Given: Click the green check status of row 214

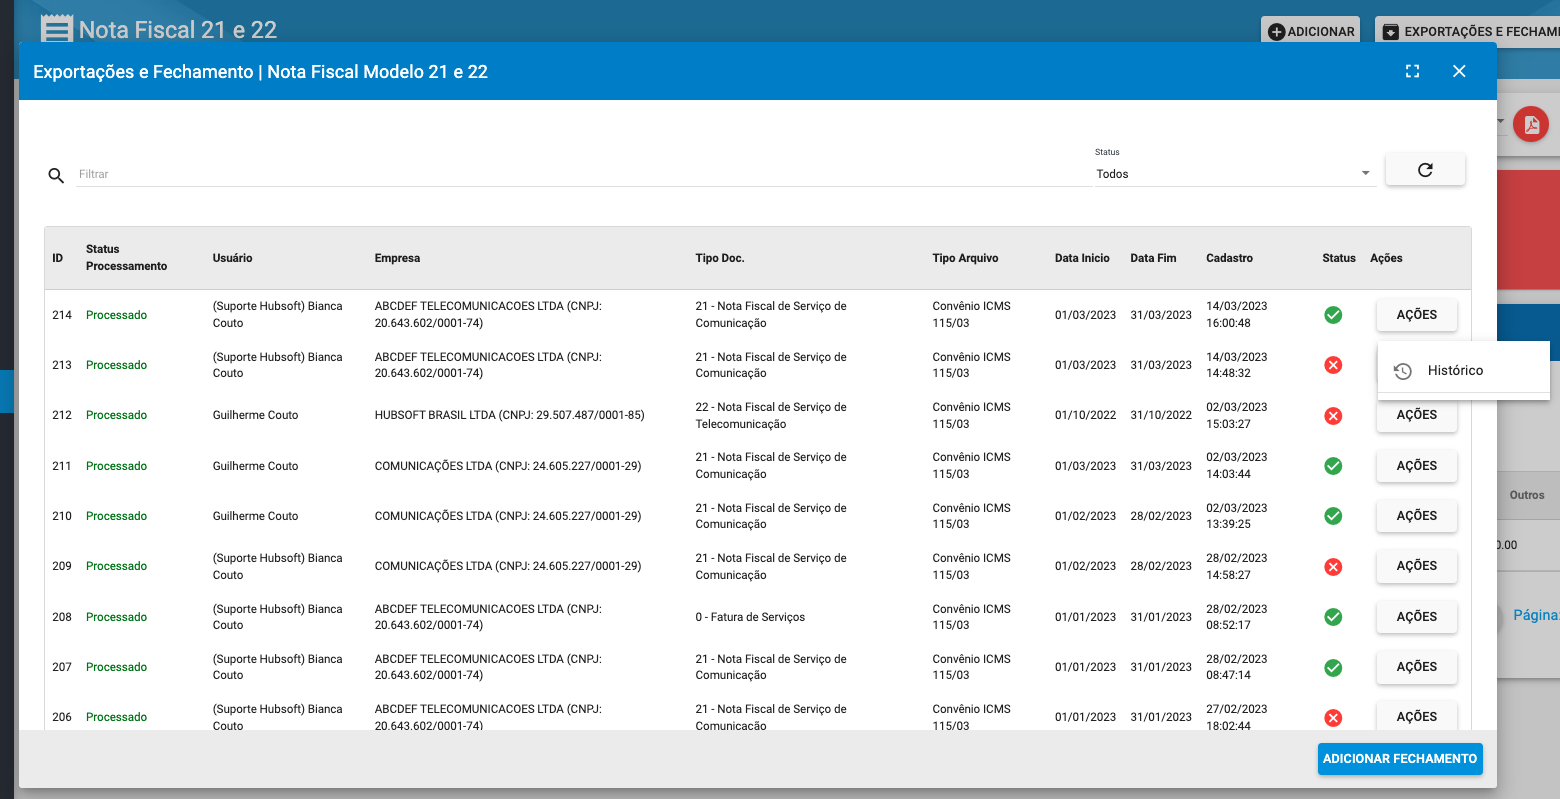Looking at the screenshot, I should click(1333, 315).
